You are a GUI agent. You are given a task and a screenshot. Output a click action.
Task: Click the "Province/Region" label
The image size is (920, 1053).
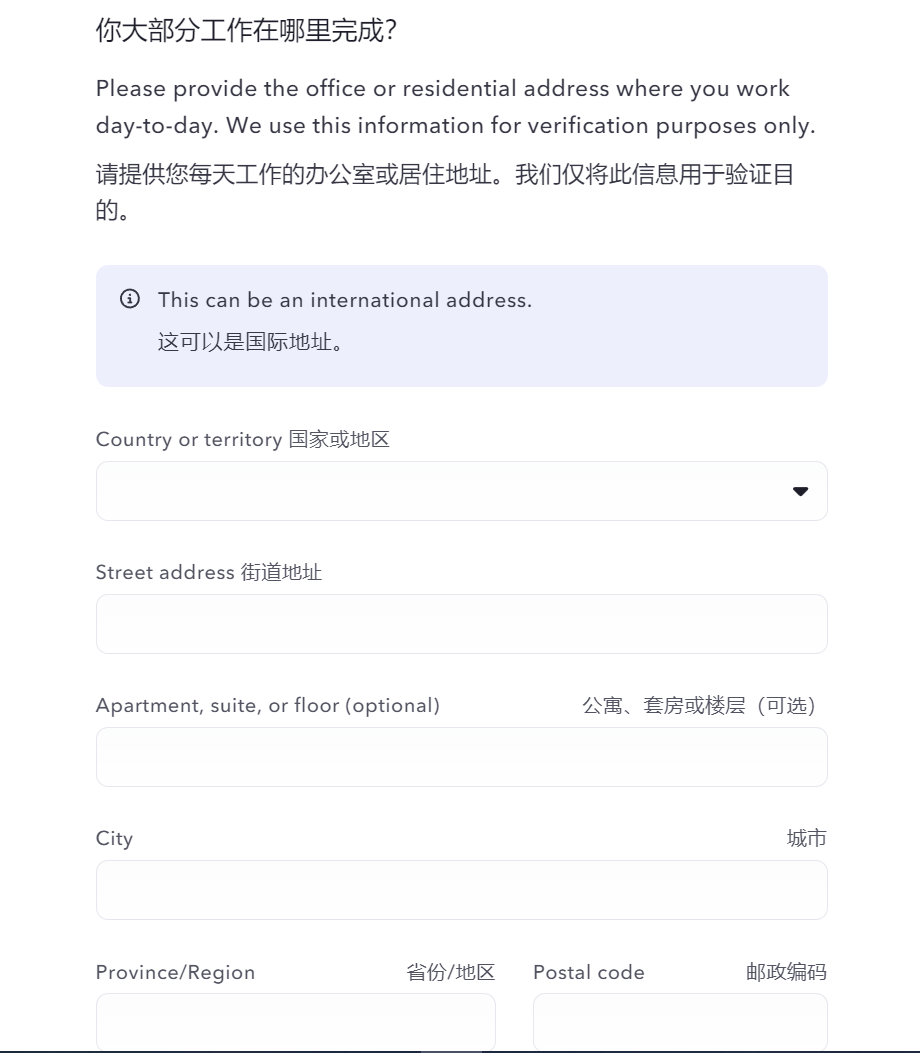point(175,973)
